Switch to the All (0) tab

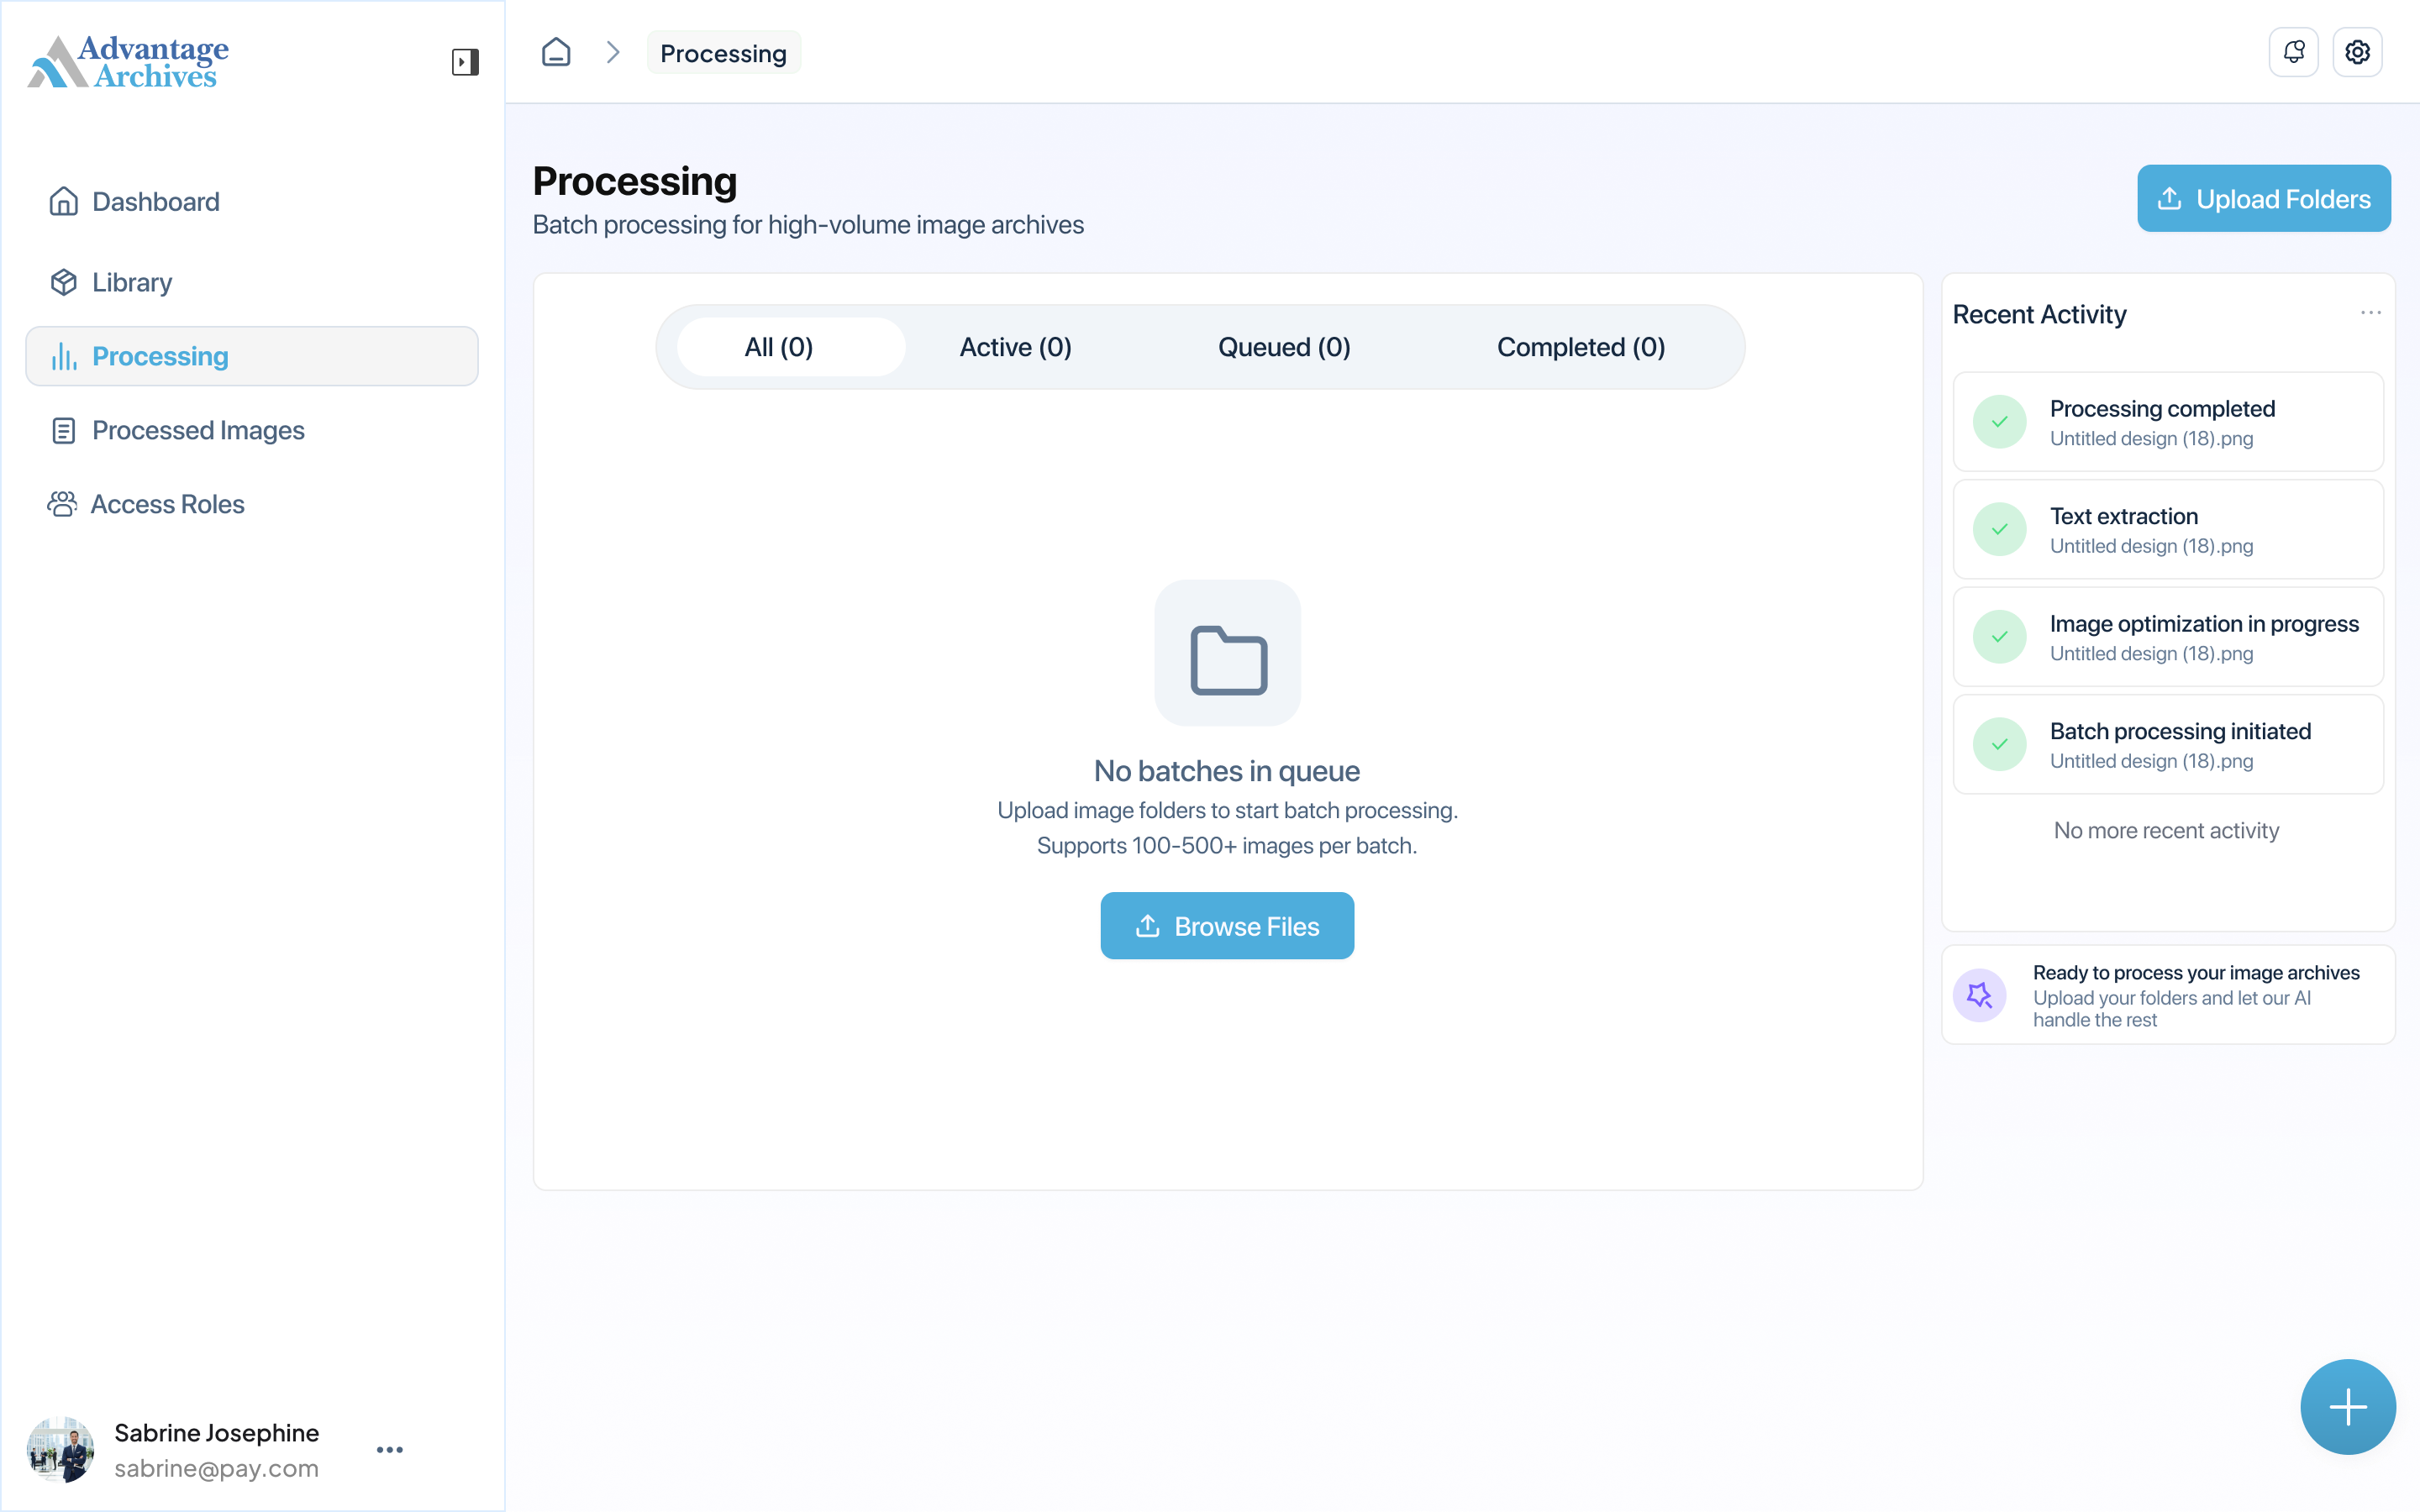pos(791,347)
